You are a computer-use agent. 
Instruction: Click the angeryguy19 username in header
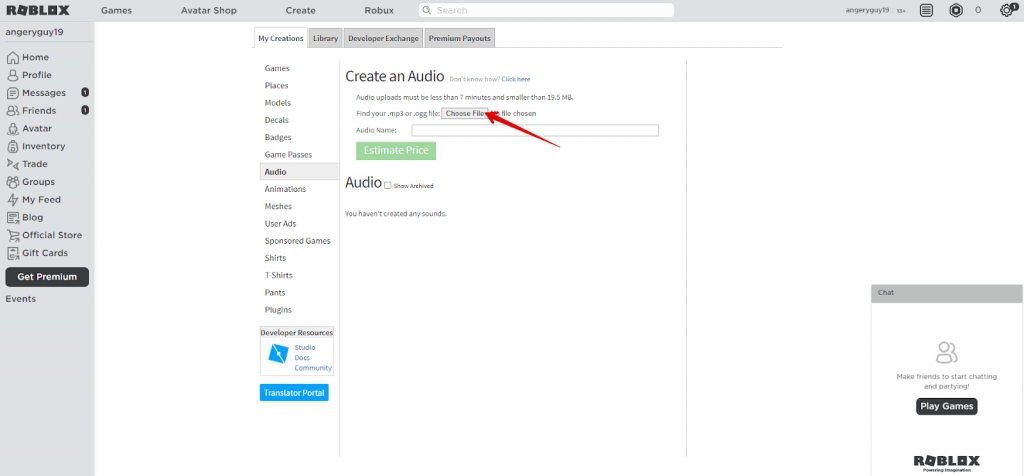pyautogui.click(x=867, y=10)
